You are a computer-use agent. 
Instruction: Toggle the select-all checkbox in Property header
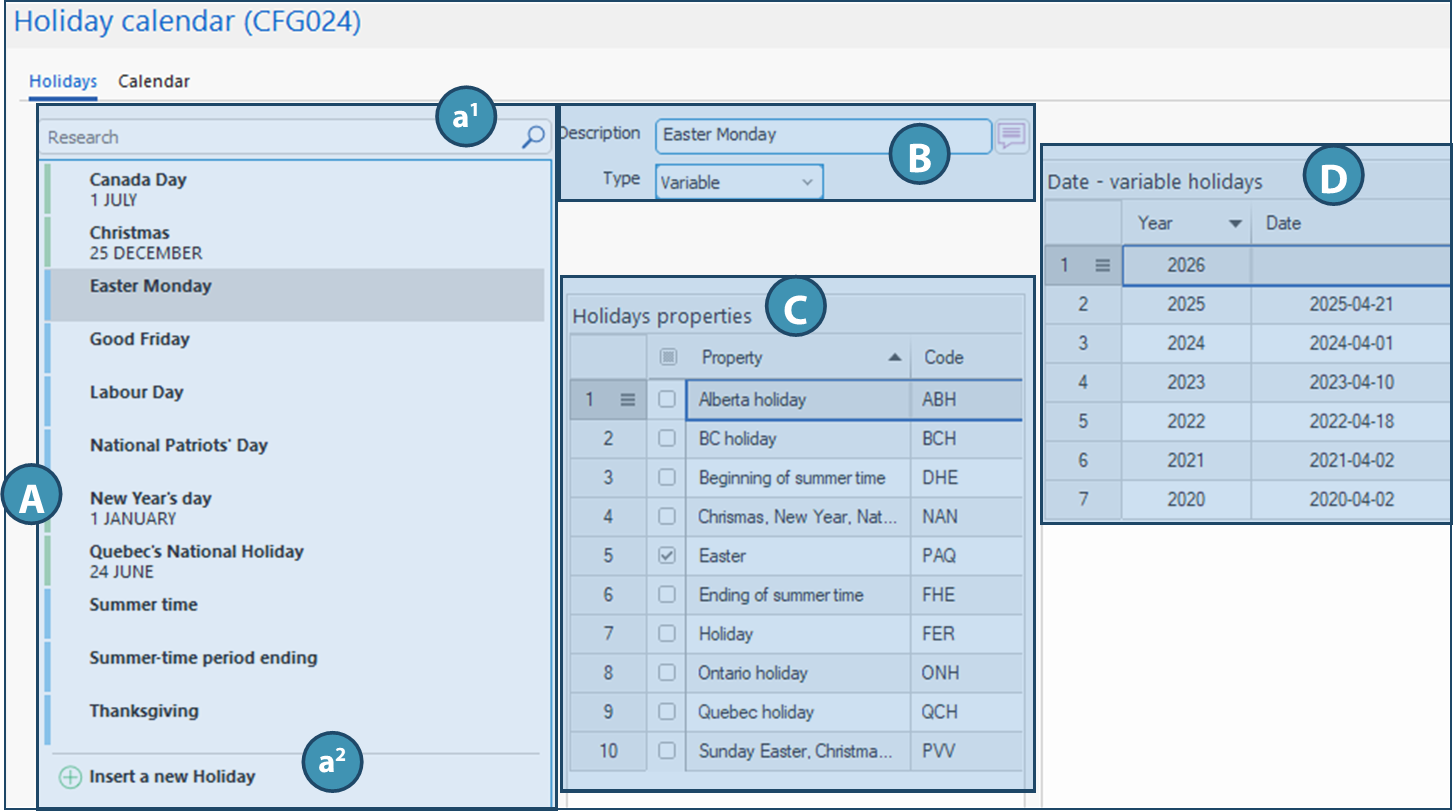[668, 357]
